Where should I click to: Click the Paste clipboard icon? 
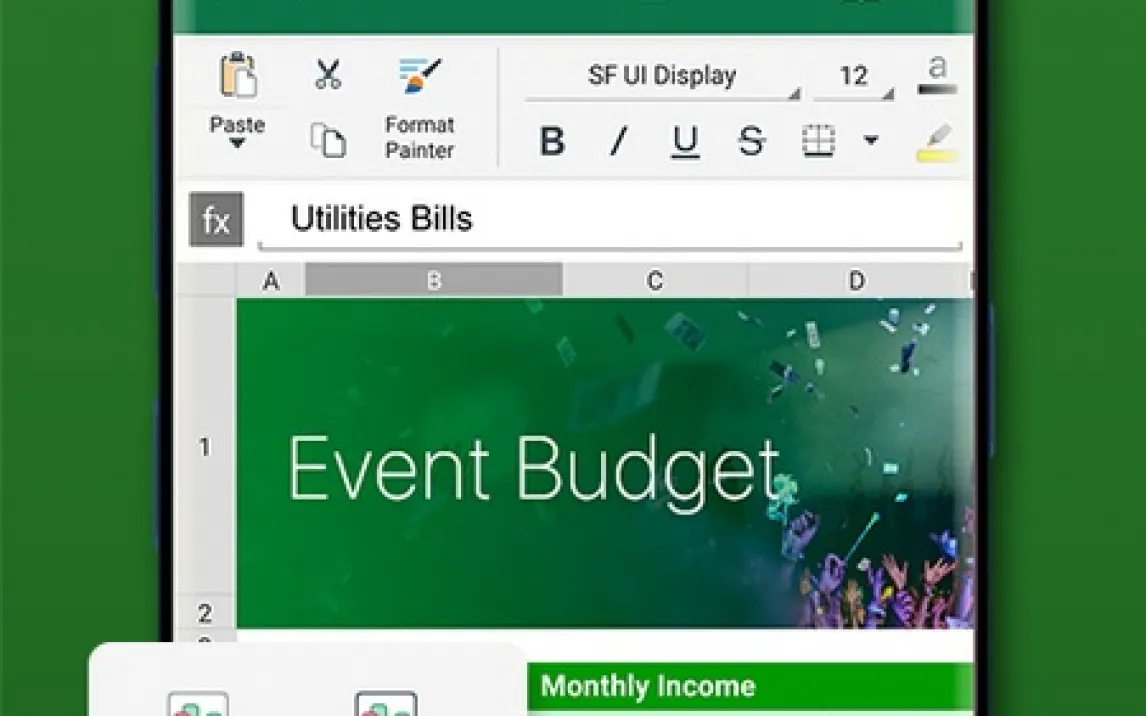(x=237, y=76)
